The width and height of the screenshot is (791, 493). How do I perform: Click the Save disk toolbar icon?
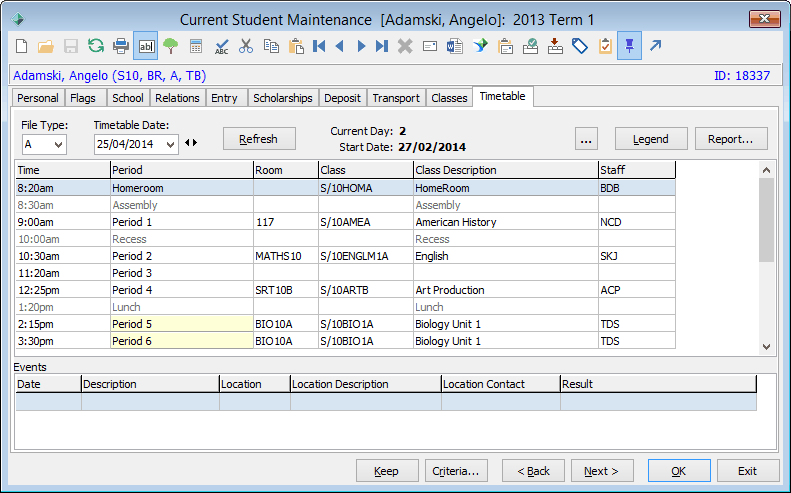click(x=71, y=46)
